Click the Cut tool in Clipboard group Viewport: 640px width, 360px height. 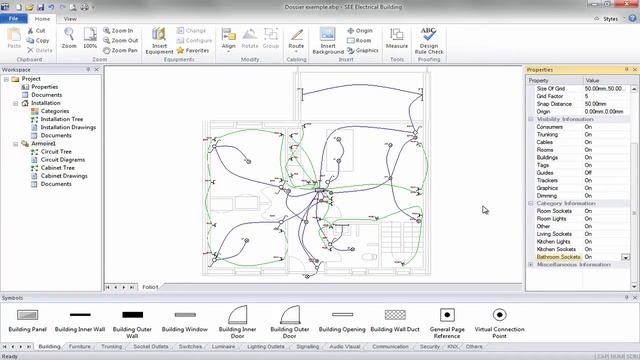tap(36, 31)
